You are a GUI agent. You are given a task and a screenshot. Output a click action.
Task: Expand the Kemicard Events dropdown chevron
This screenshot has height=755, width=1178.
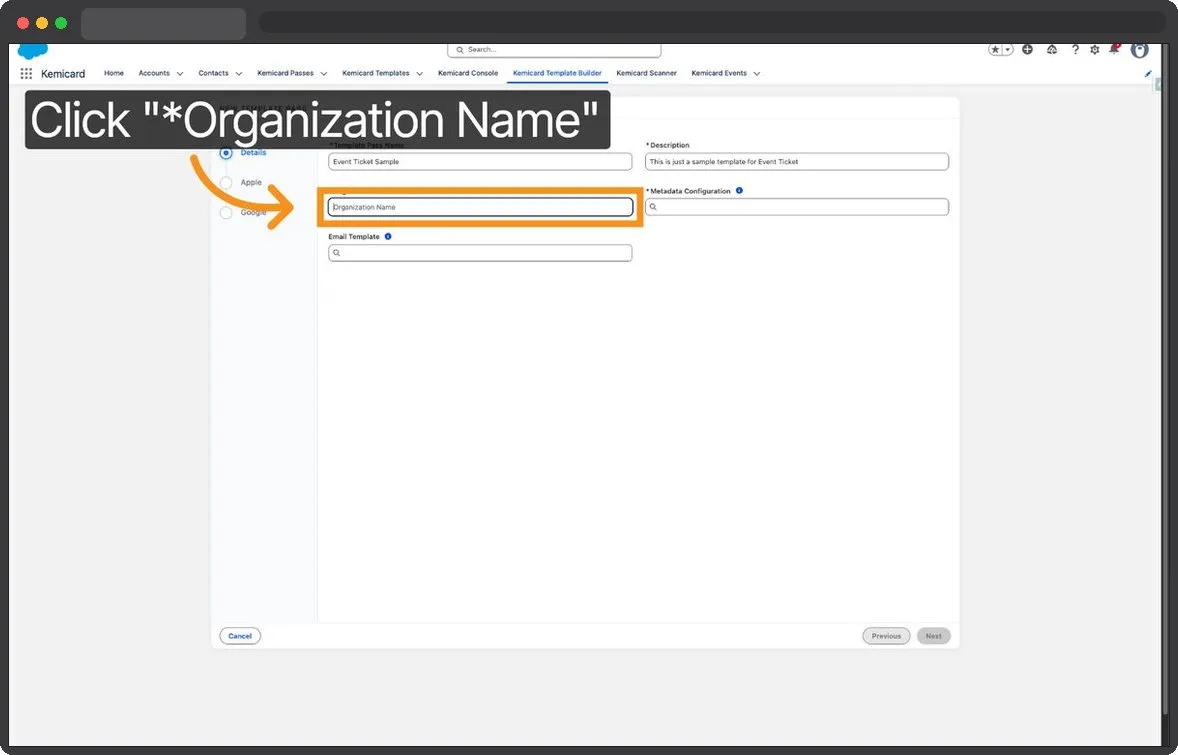tap(757, 74)
